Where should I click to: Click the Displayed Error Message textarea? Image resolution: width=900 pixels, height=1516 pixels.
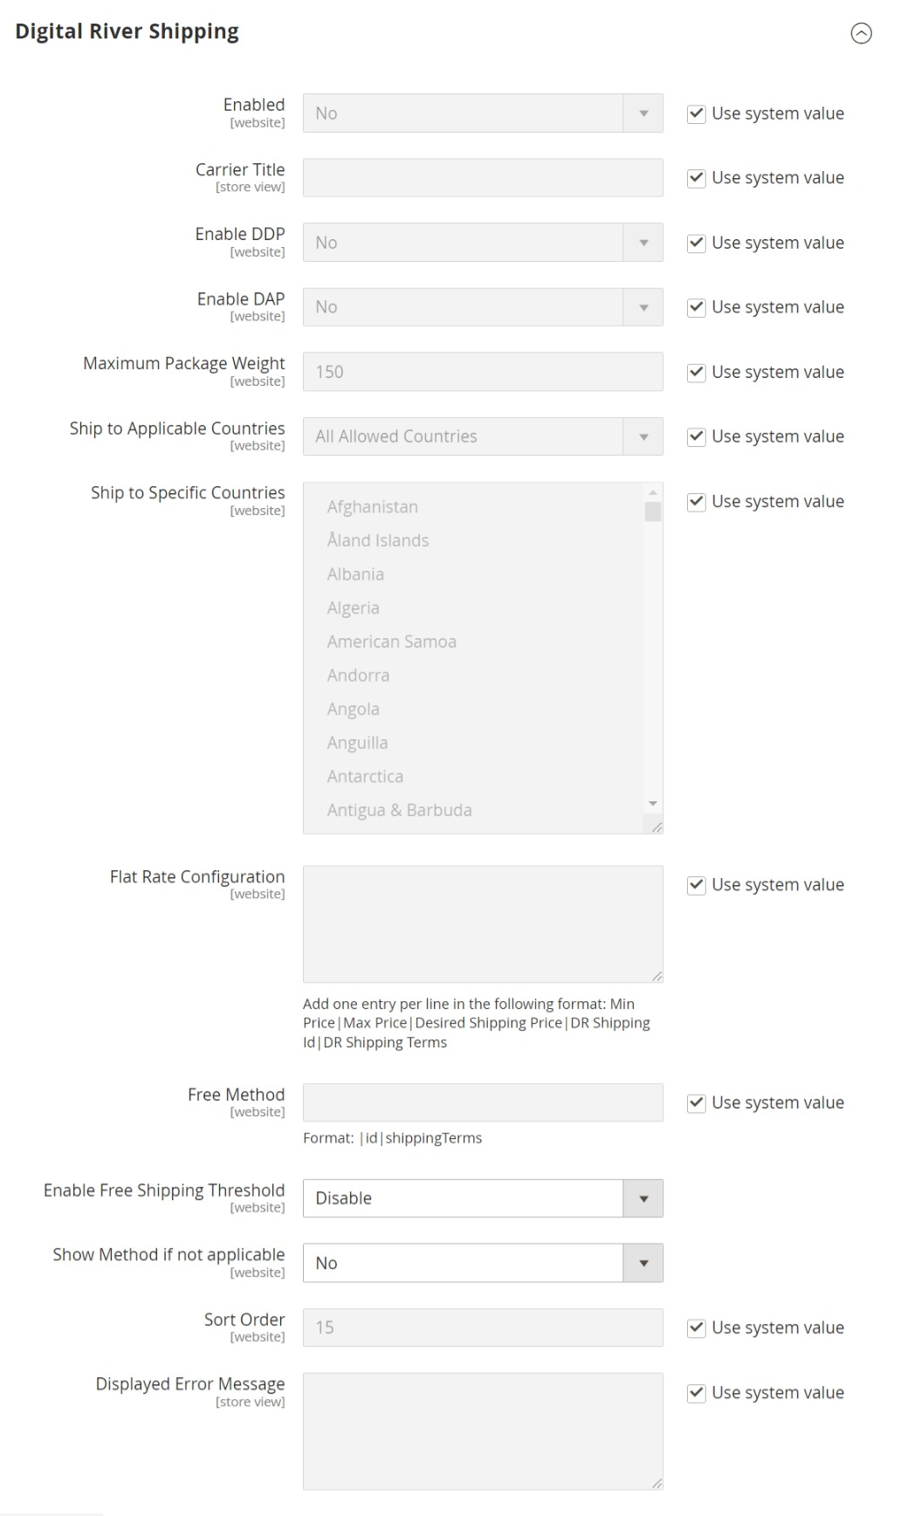482,1431
